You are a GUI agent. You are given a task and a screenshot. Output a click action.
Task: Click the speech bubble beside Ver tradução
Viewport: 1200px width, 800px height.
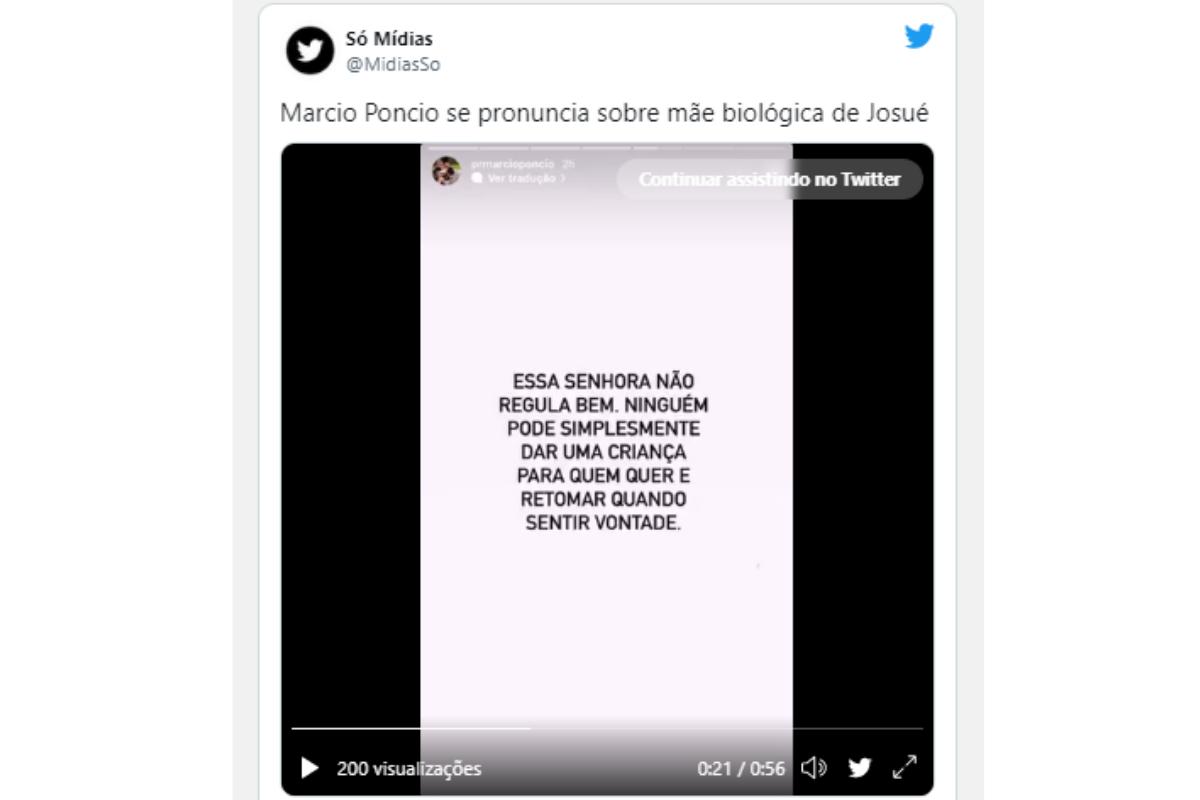(477, 178)
